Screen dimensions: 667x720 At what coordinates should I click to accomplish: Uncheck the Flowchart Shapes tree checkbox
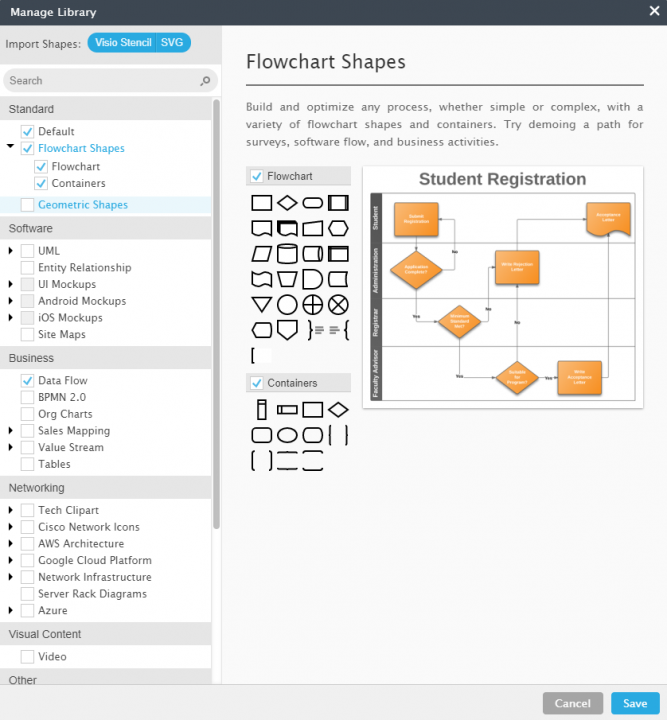pos(28,148)
